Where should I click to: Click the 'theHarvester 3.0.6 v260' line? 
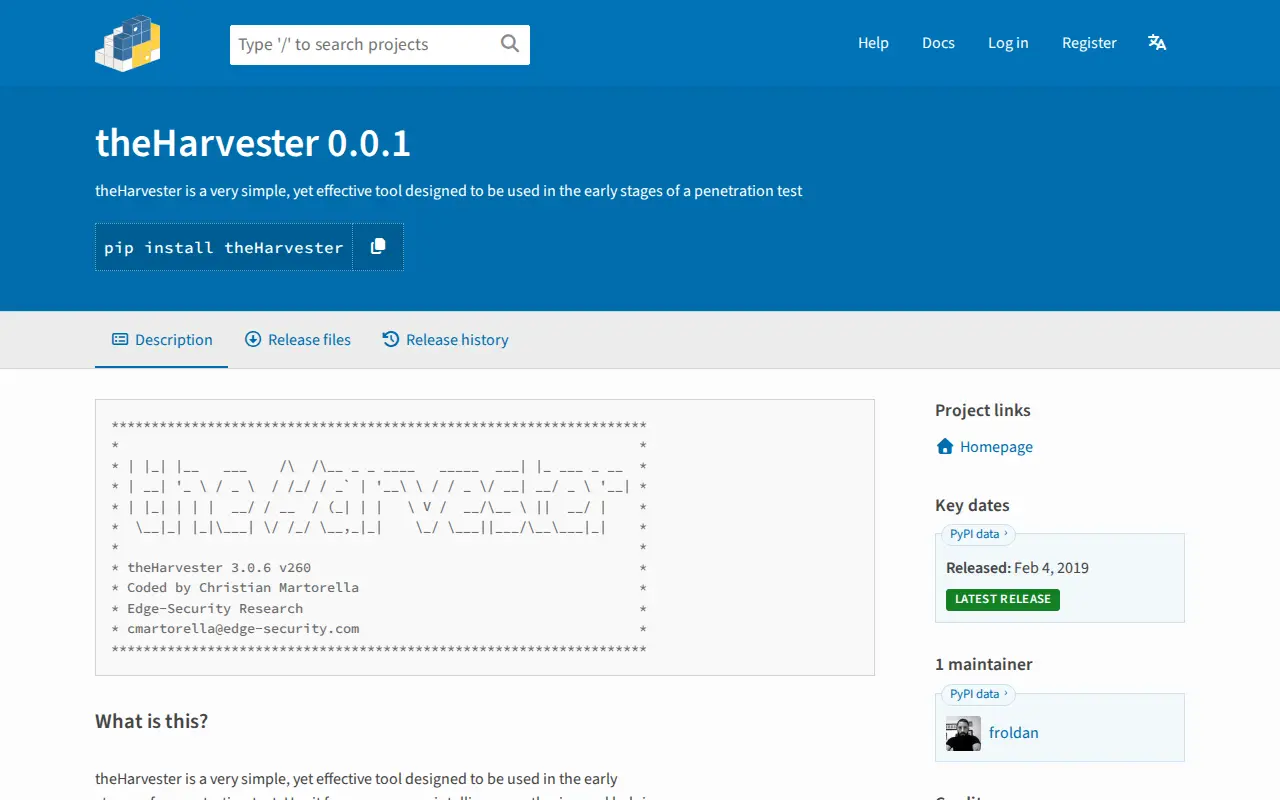point(219,568)
